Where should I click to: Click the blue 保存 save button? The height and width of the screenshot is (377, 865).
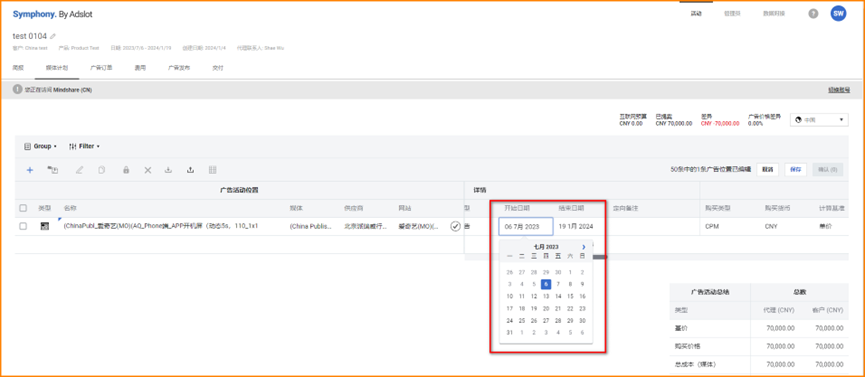coord(795,170)
